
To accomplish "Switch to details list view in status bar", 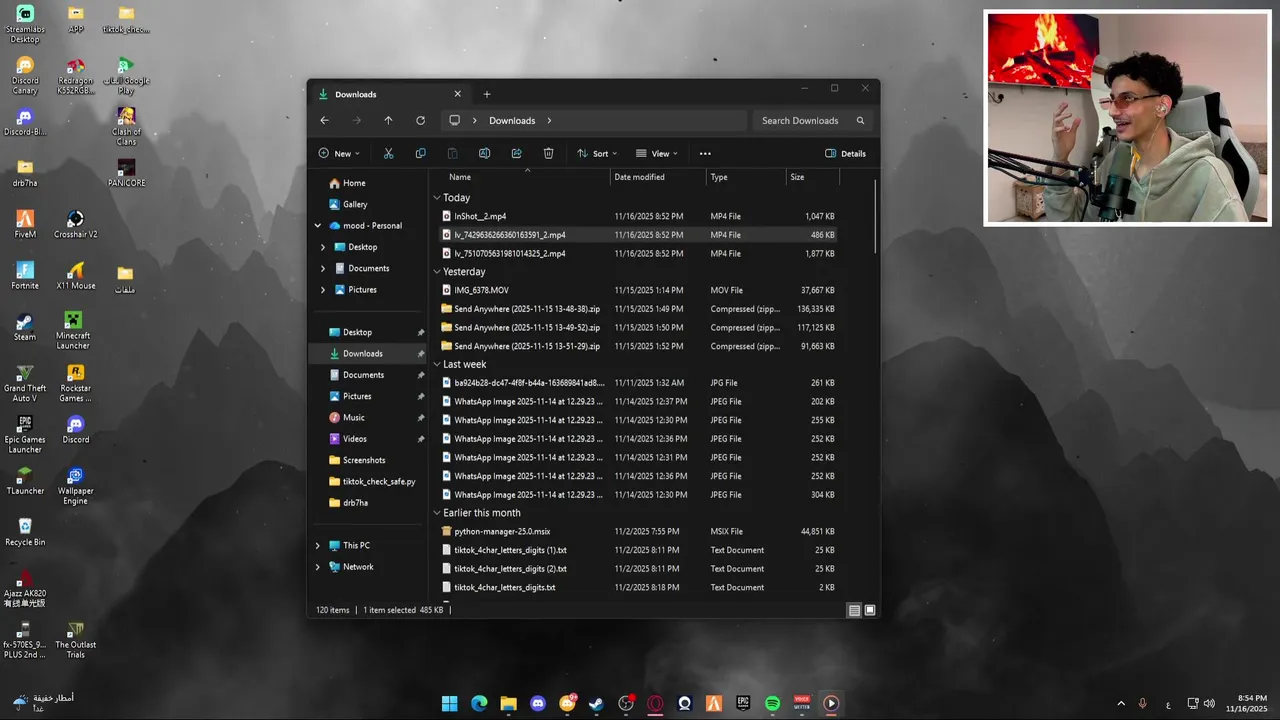I will tap(854, 610).
